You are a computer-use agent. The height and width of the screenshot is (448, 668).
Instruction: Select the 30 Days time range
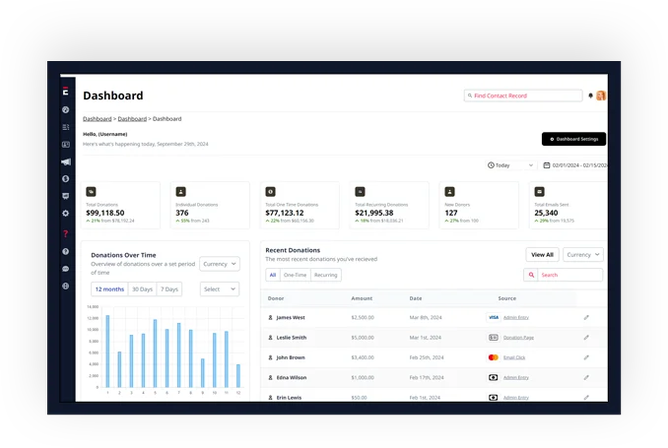[143, 289]
